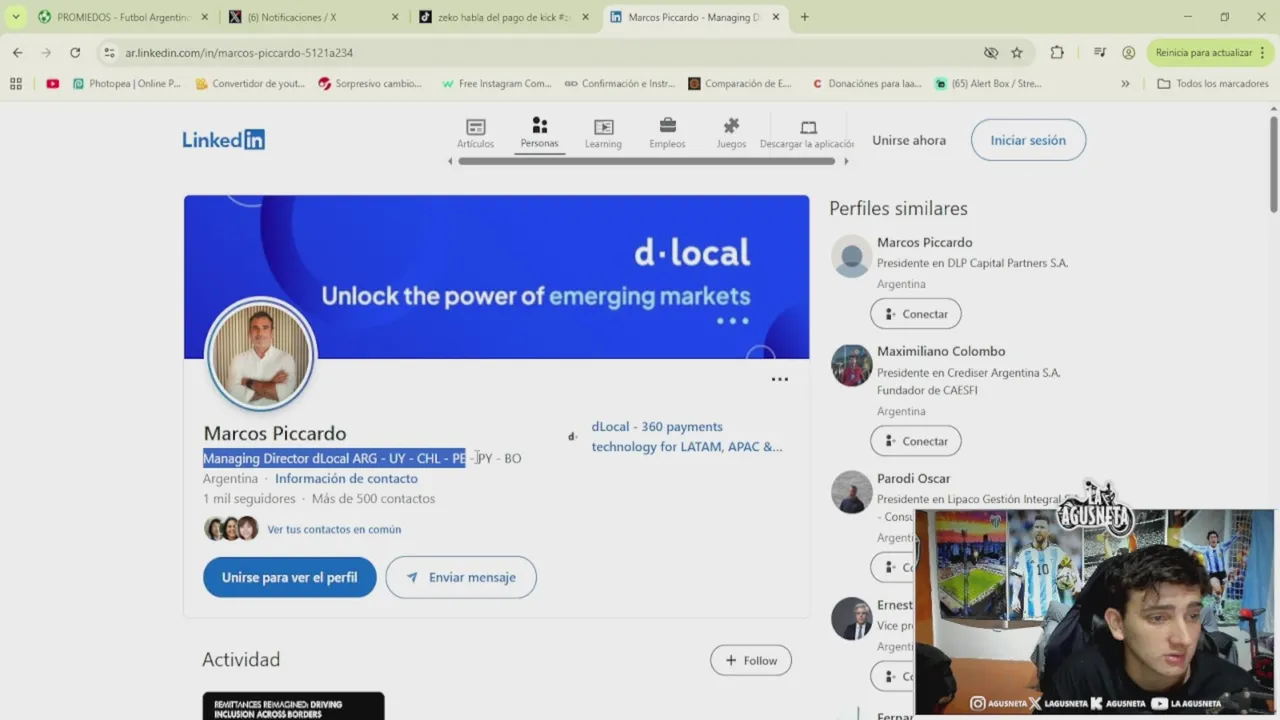Open the tab search dropdown arrow
This screenshot has width=1280, height=720.
point(15,17)
